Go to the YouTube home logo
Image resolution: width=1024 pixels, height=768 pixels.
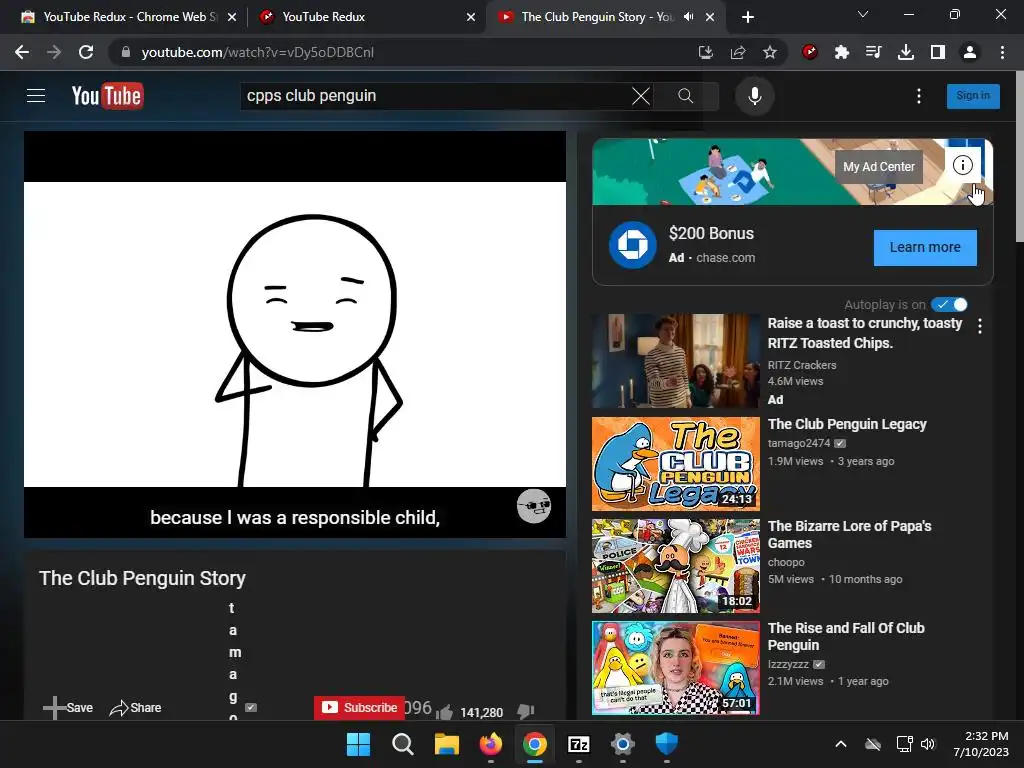pyautogui.click(x=107, y=96)
